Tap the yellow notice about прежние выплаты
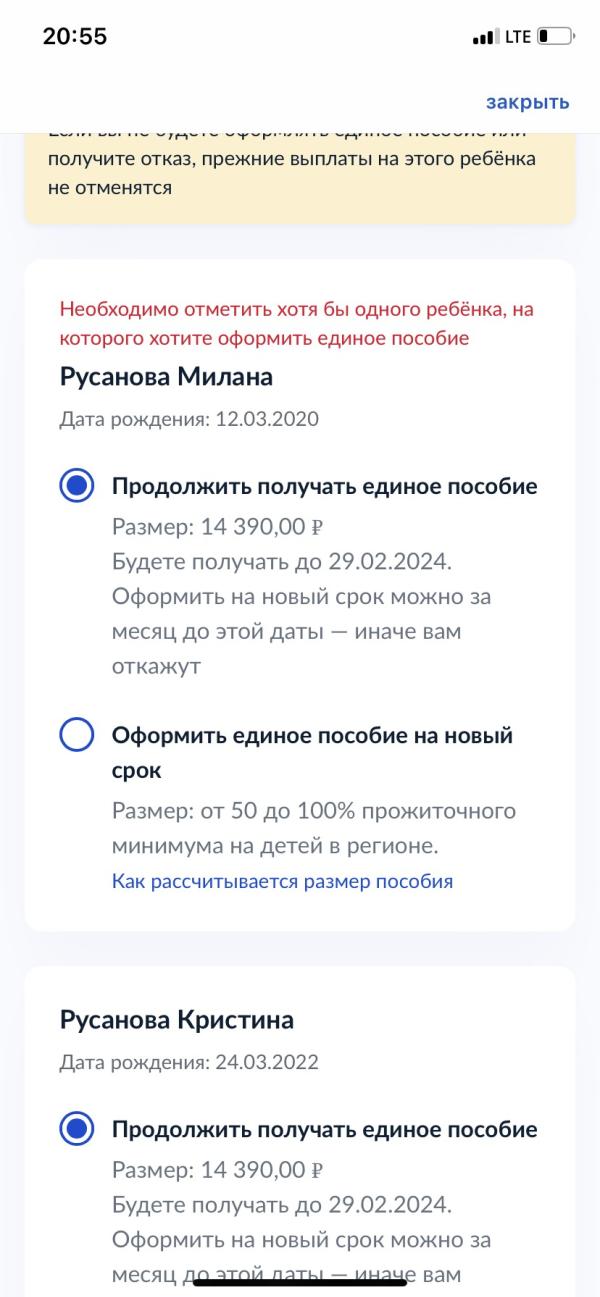Image resolution: width=600 pixels, height=1297 pixels. tap(300, 173)
